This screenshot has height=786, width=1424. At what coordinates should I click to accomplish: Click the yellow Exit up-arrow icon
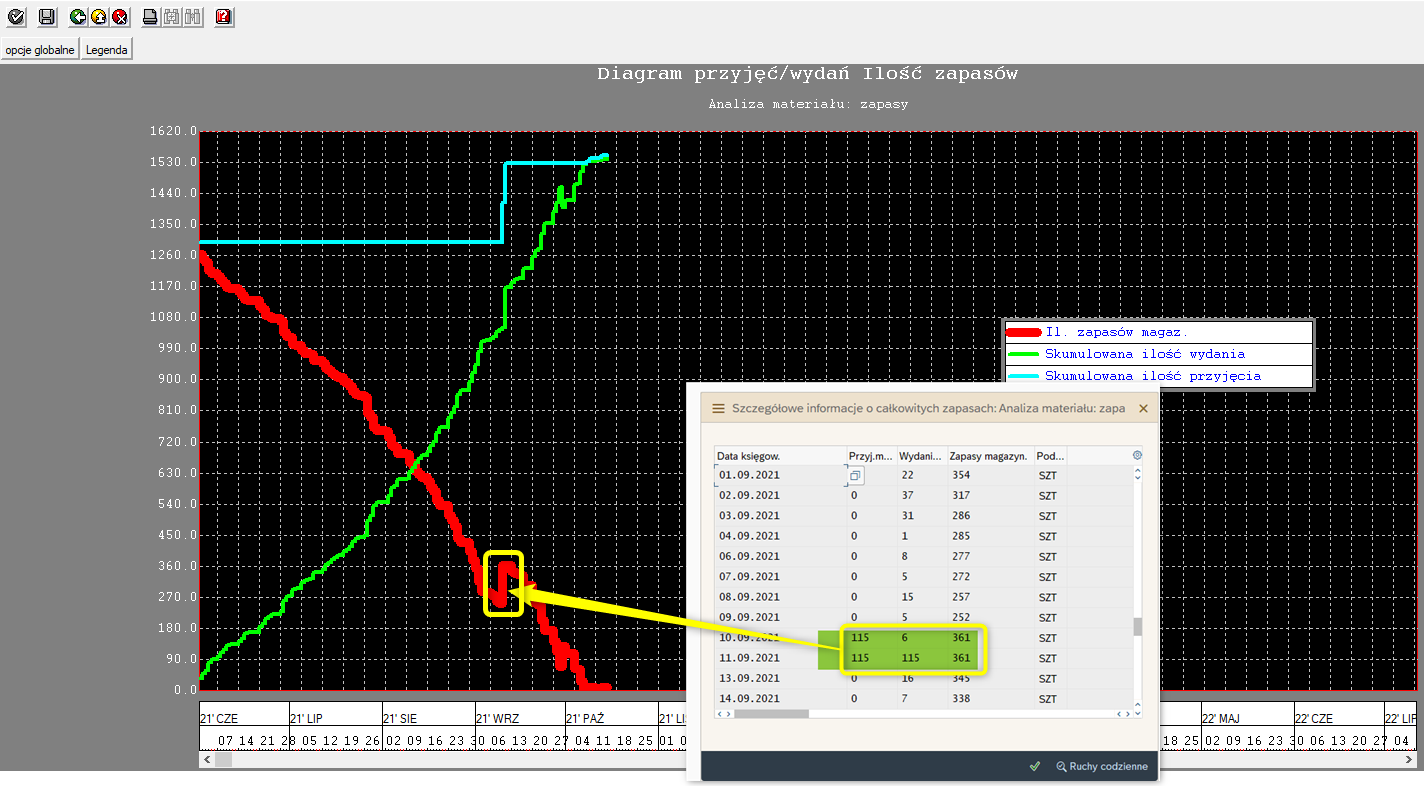point(99,16)
